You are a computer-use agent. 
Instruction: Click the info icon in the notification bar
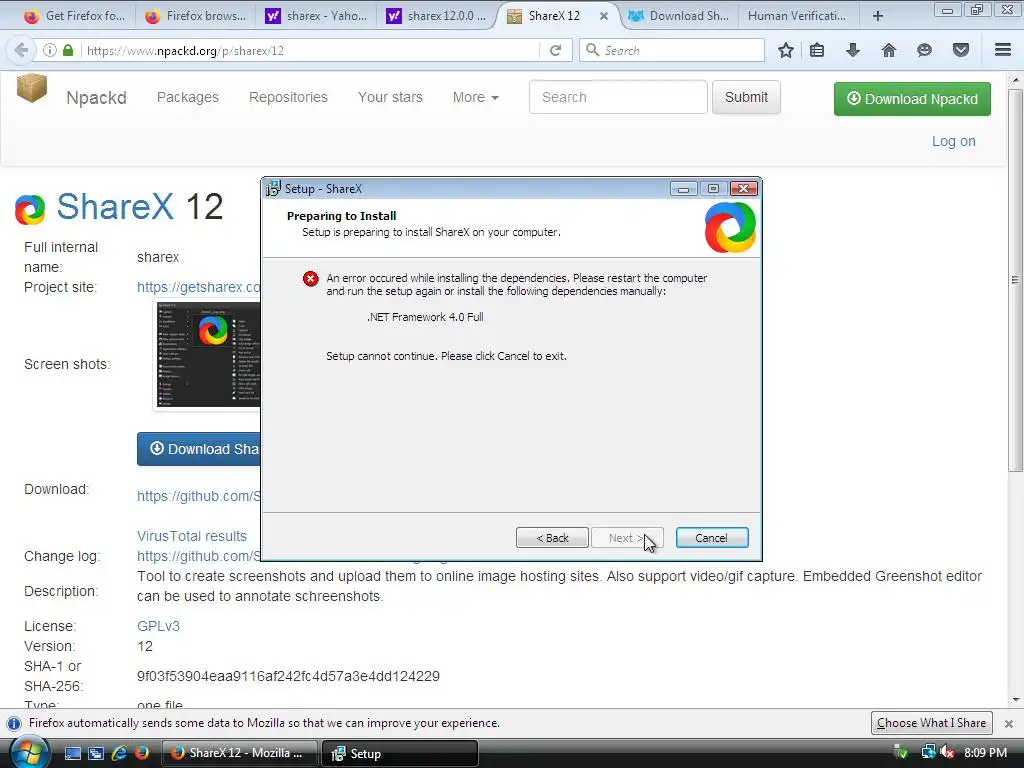click(14, 724)
